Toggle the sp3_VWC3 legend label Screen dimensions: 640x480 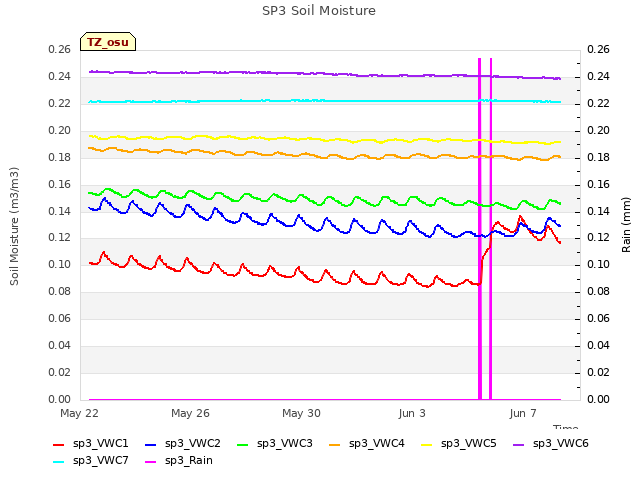pyautogui.click(x=285, y=444)
